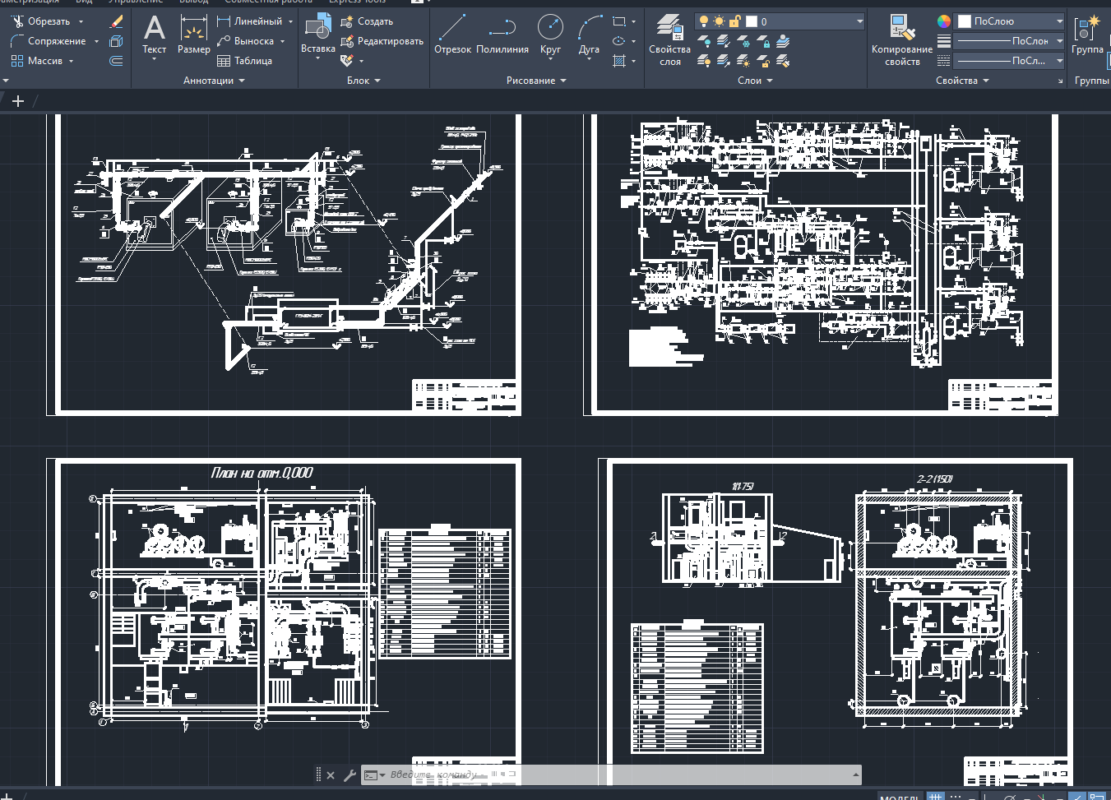Expand the Обрезать dropdown arrow
1111x800 pixels.
(81, 22)
